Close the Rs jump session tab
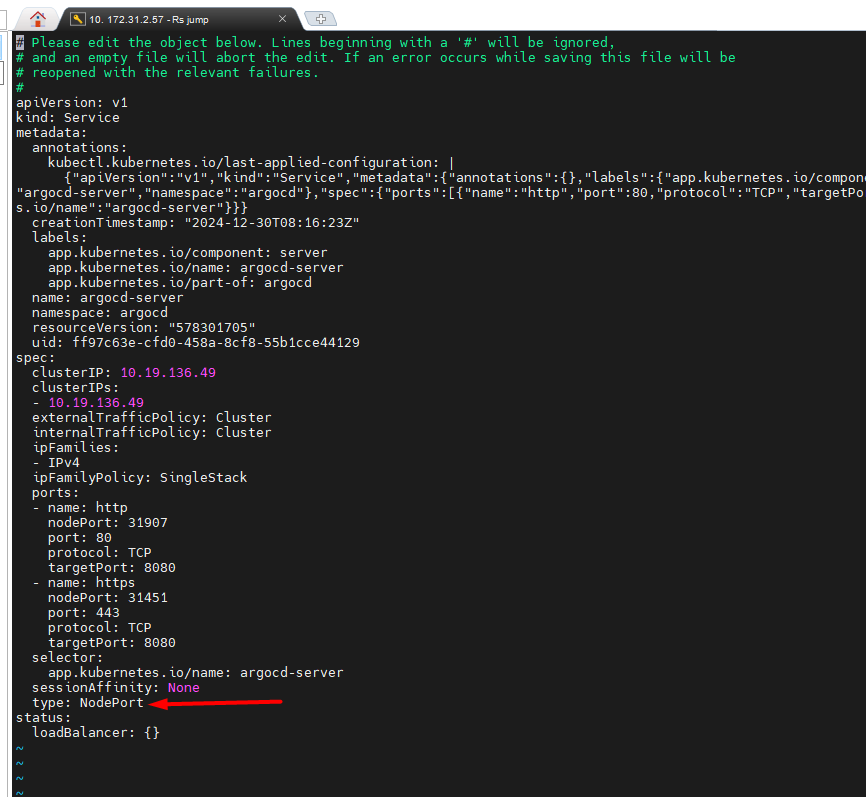 pos(282,19)
